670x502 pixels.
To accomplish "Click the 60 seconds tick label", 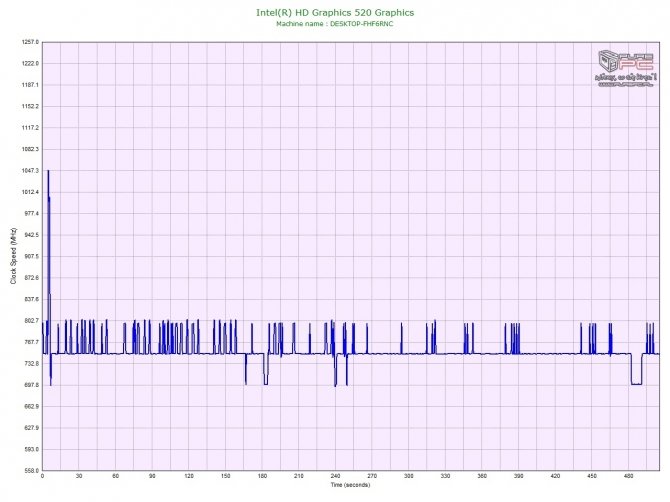I will [x=115, y=476].
